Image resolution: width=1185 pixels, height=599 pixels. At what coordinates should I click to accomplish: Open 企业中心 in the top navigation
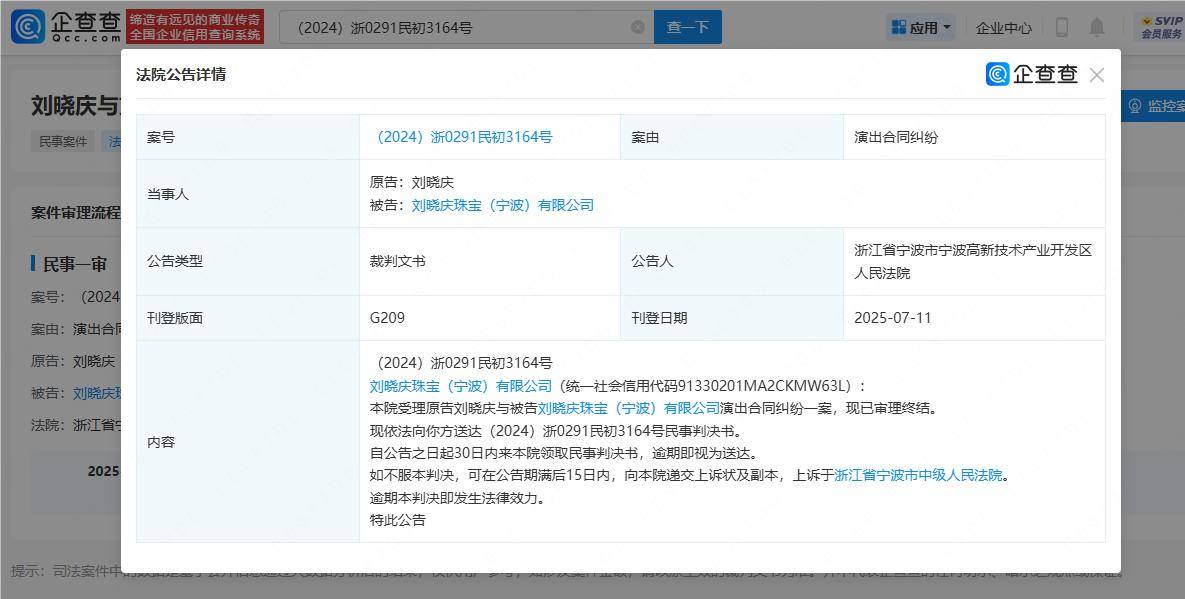point(1004,28)
